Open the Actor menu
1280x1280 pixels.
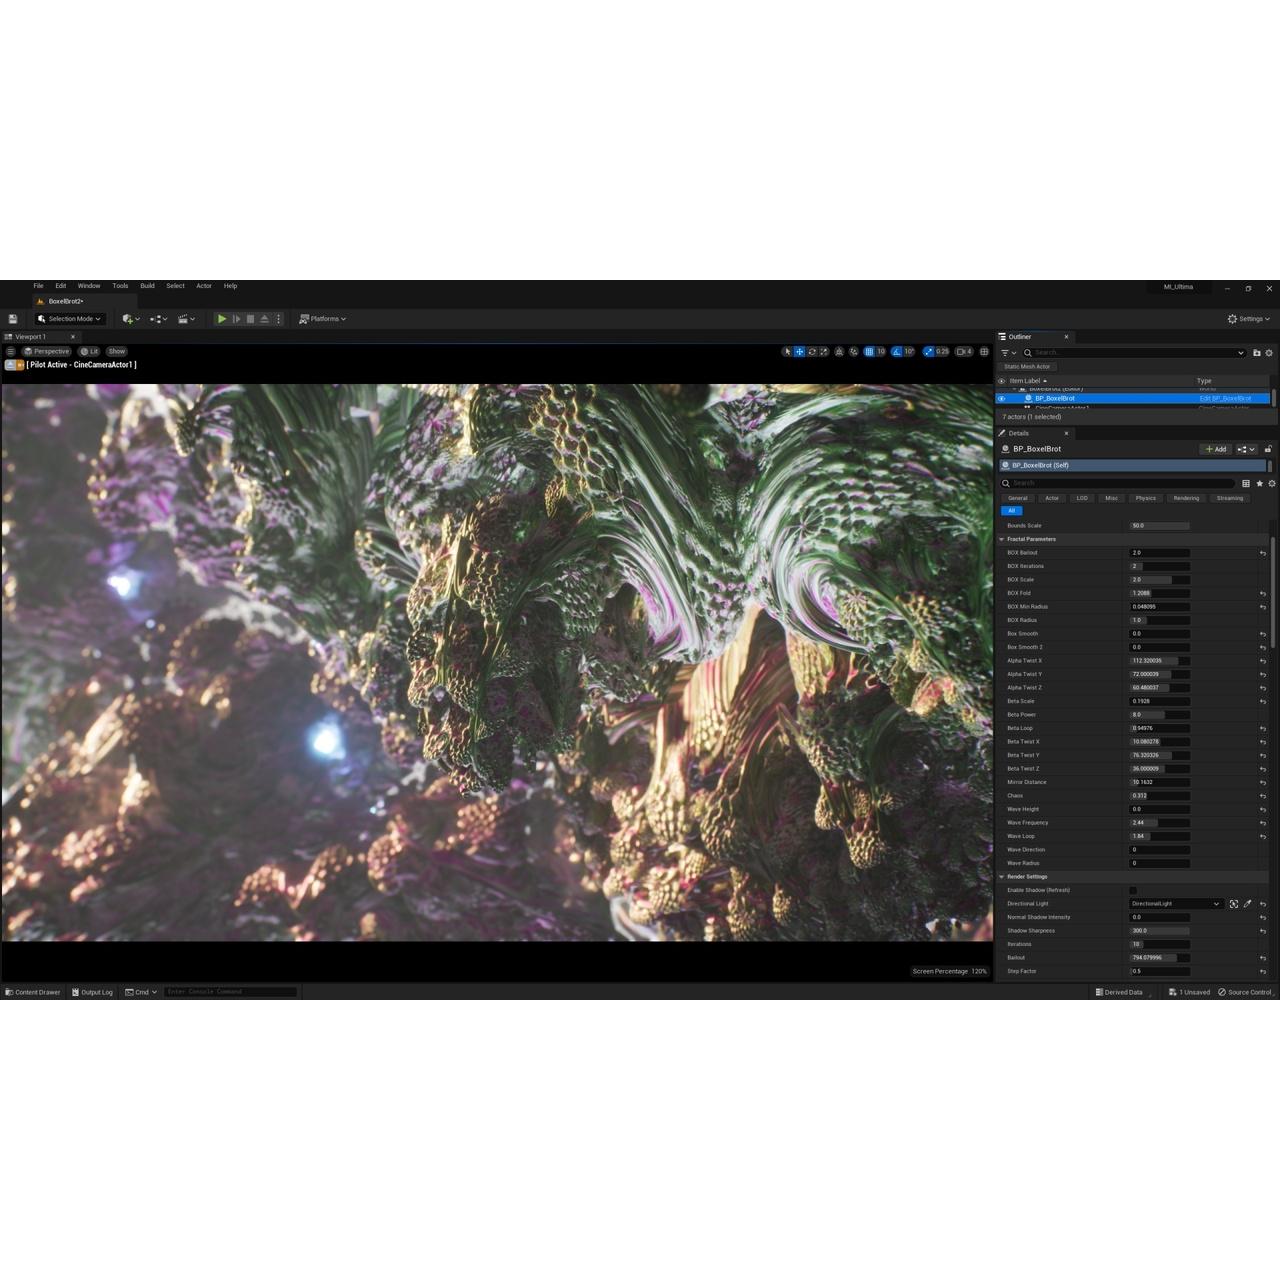(204, 286)
